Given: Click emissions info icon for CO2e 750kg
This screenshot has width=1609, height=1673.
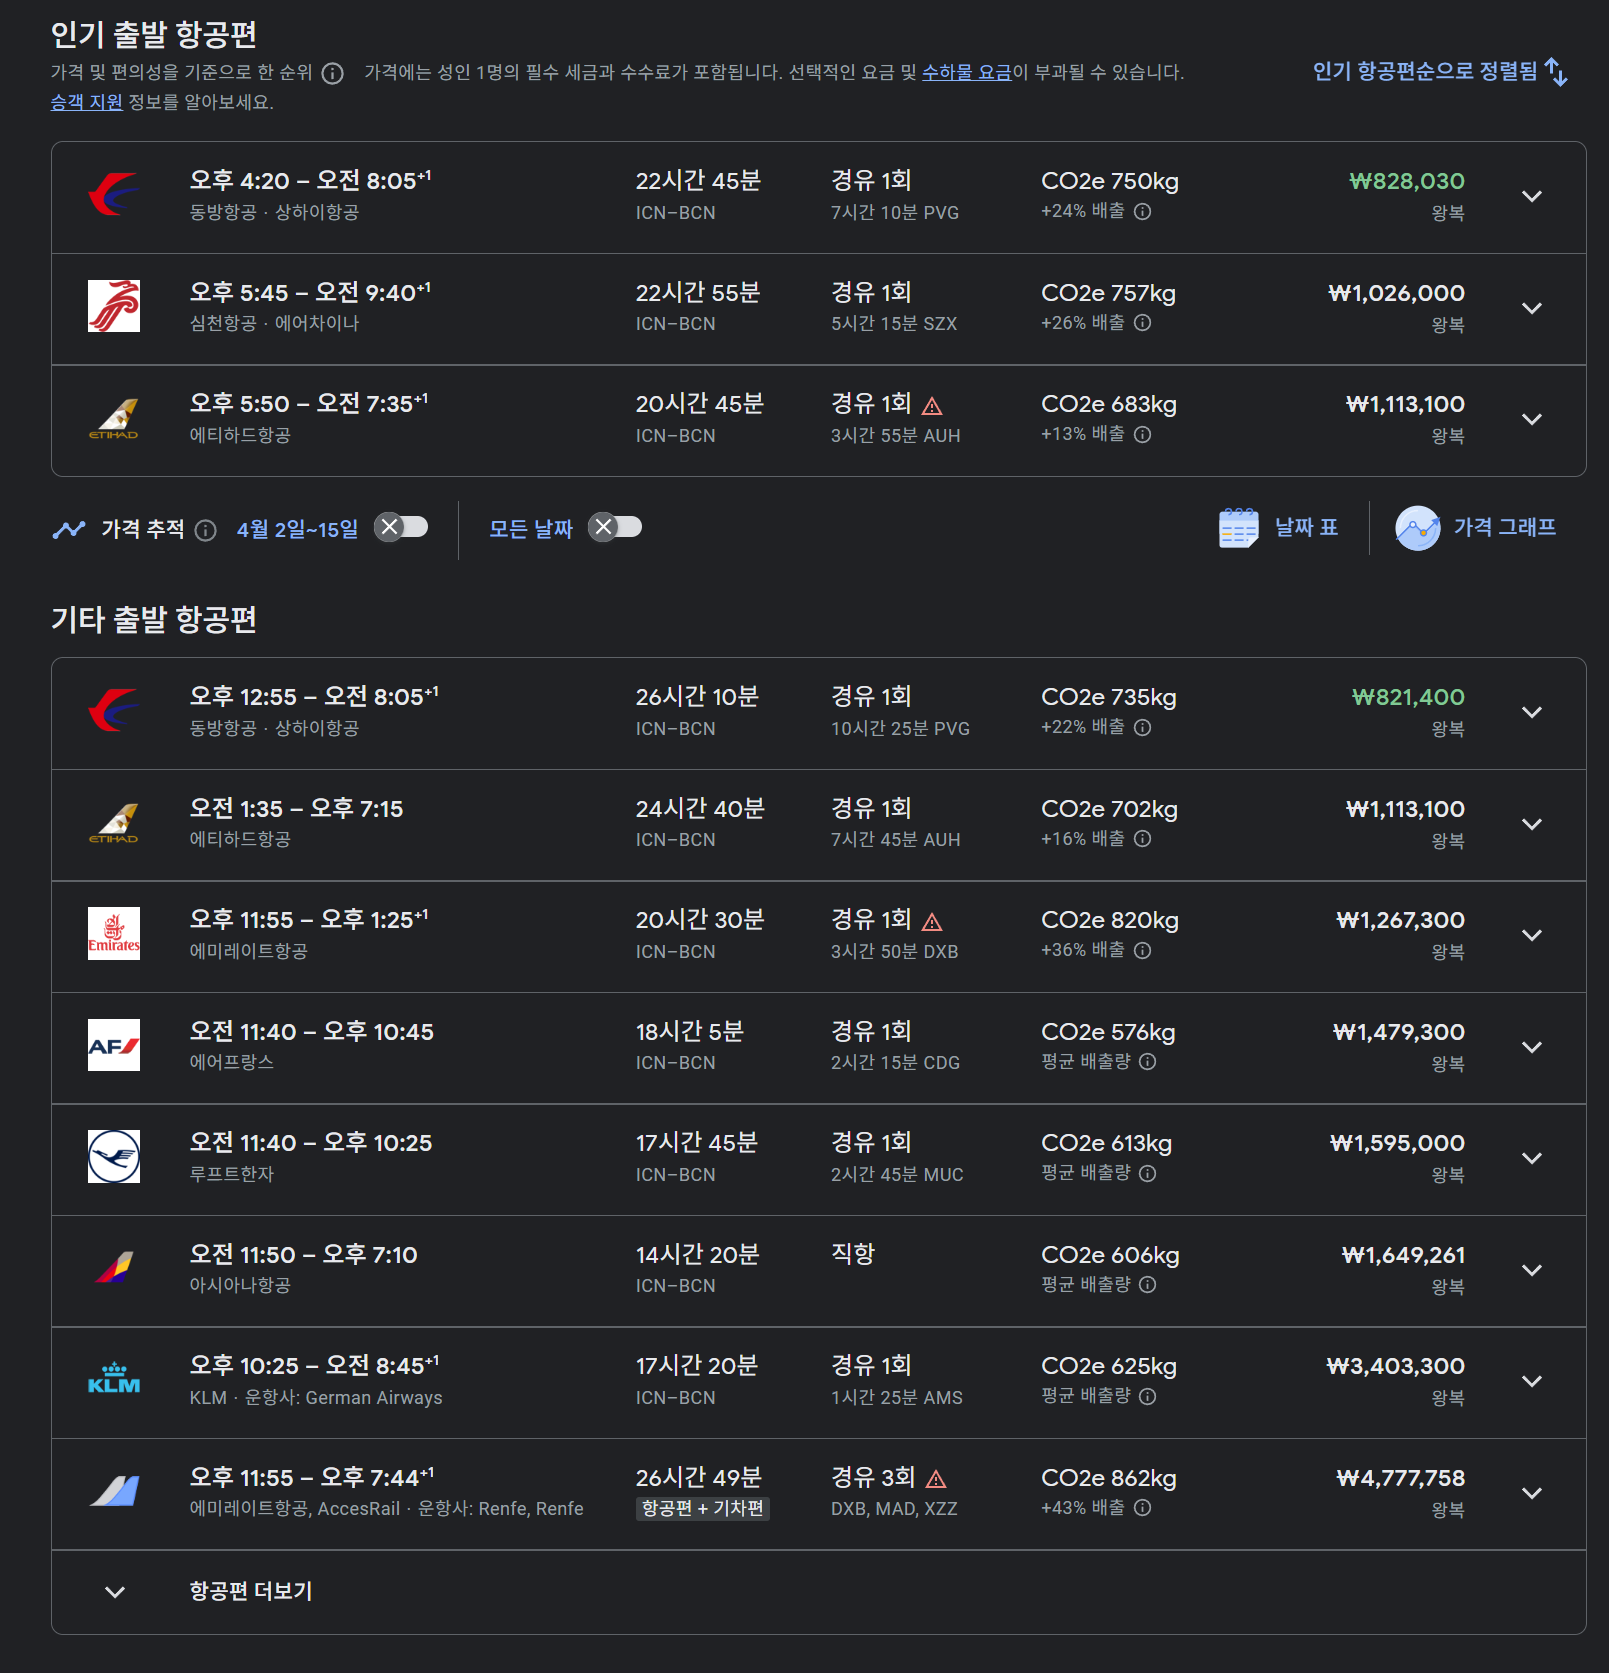Looking at the screenshot, I should pyautogui.click(x=1143, y=212).
